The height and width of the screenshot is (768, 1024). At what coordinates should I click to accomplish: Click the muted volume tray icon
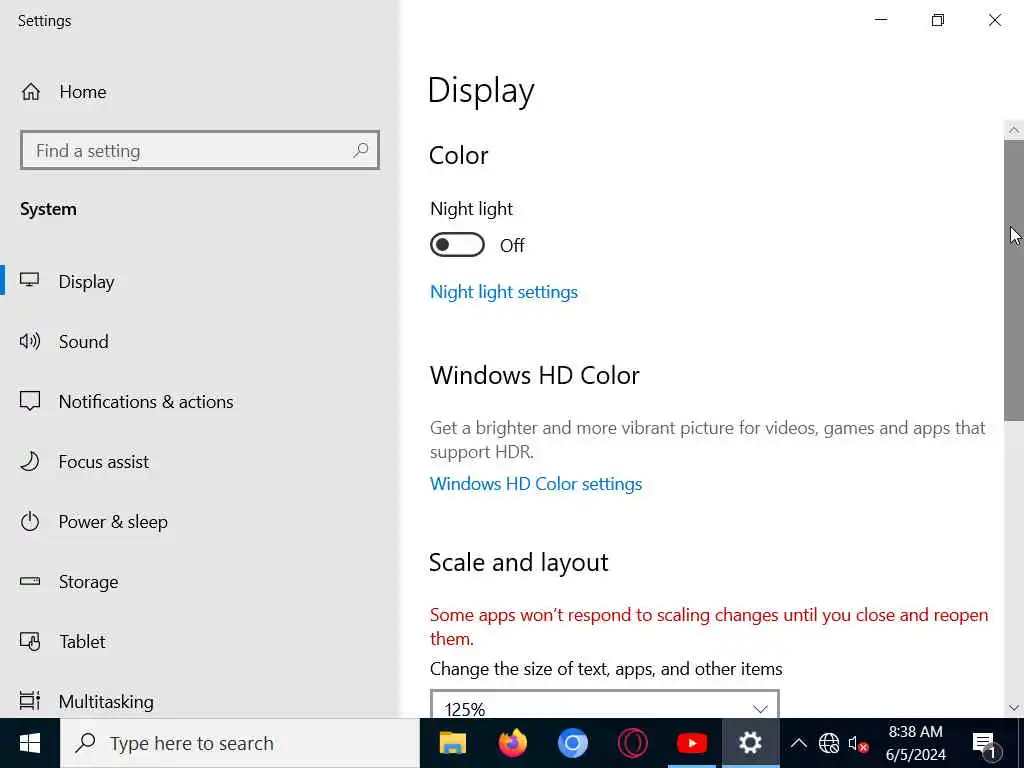[x=857, y=743]
